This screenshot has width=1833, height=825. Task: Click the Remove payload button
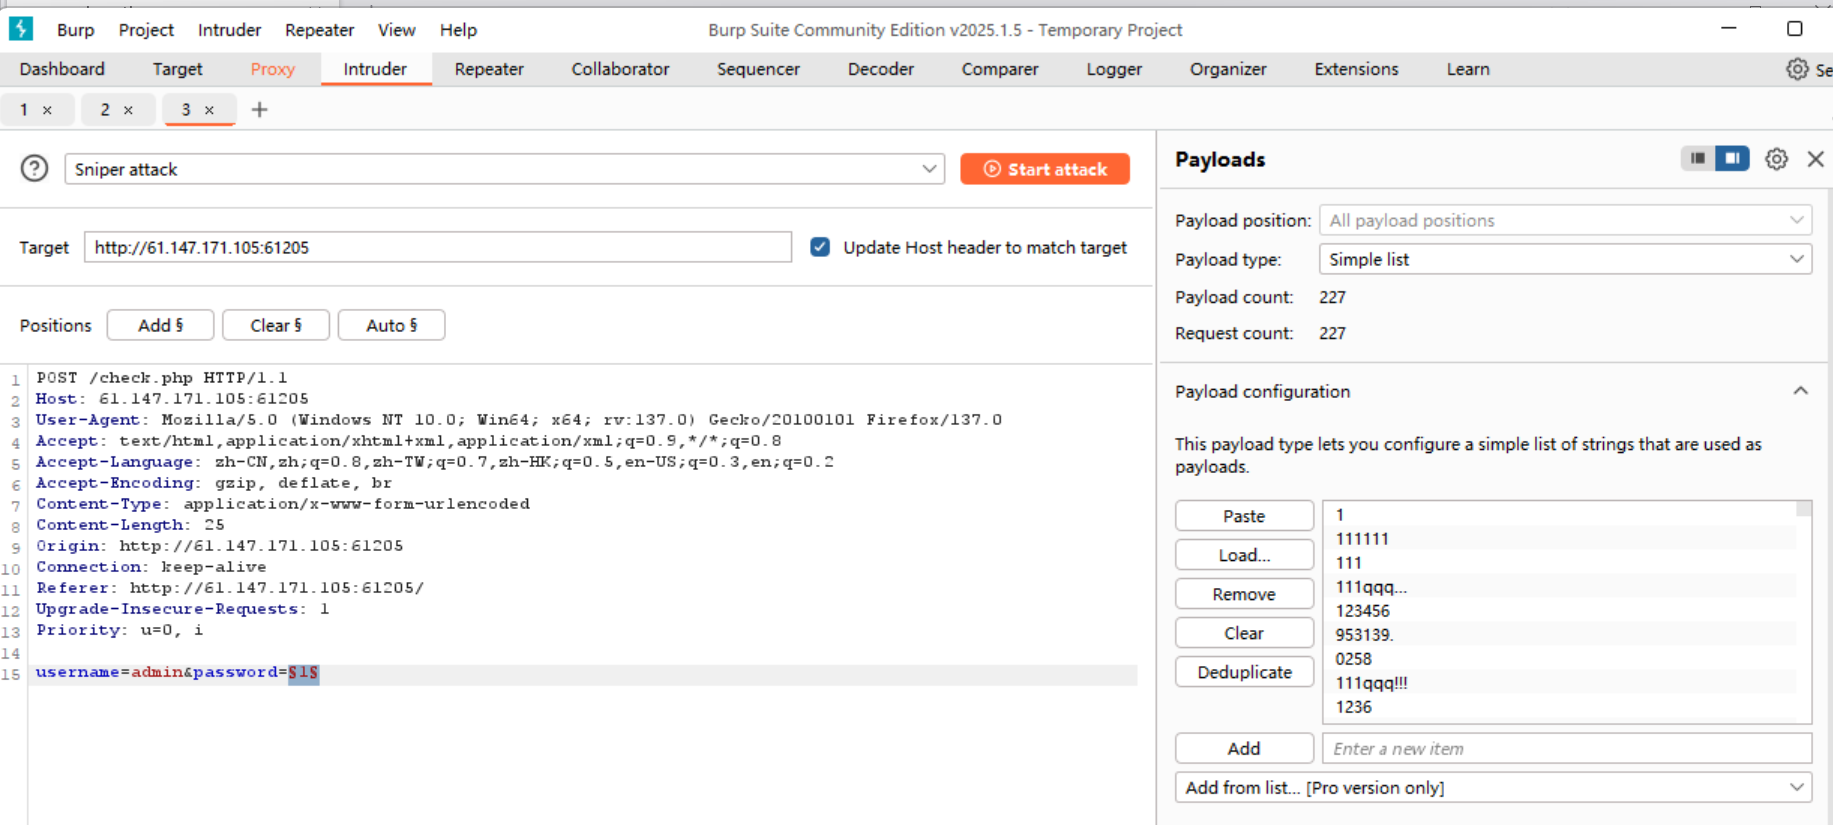(1244, 594)
